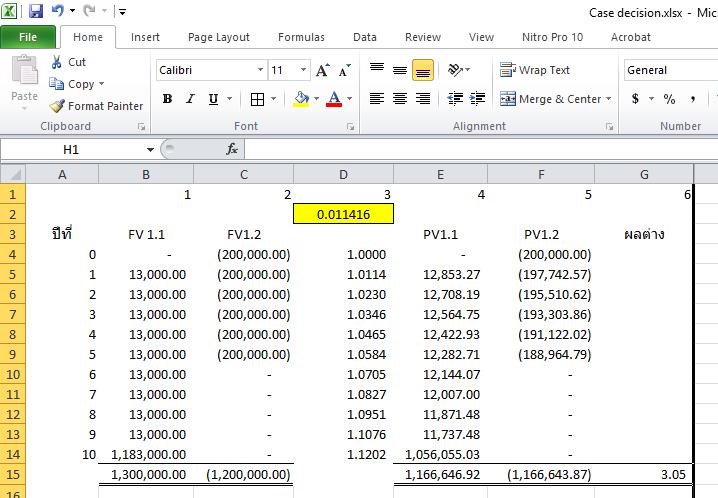This screenshot has height=498, width=718.
Task: Click the Insert Function fx icon
Action: (x=232, y=149)
